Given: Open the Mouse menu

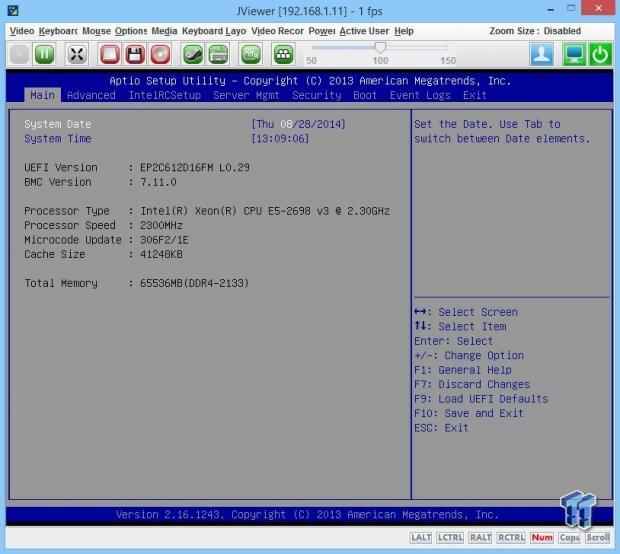Looking at the screenshot, I should click(x=96, y=31).
